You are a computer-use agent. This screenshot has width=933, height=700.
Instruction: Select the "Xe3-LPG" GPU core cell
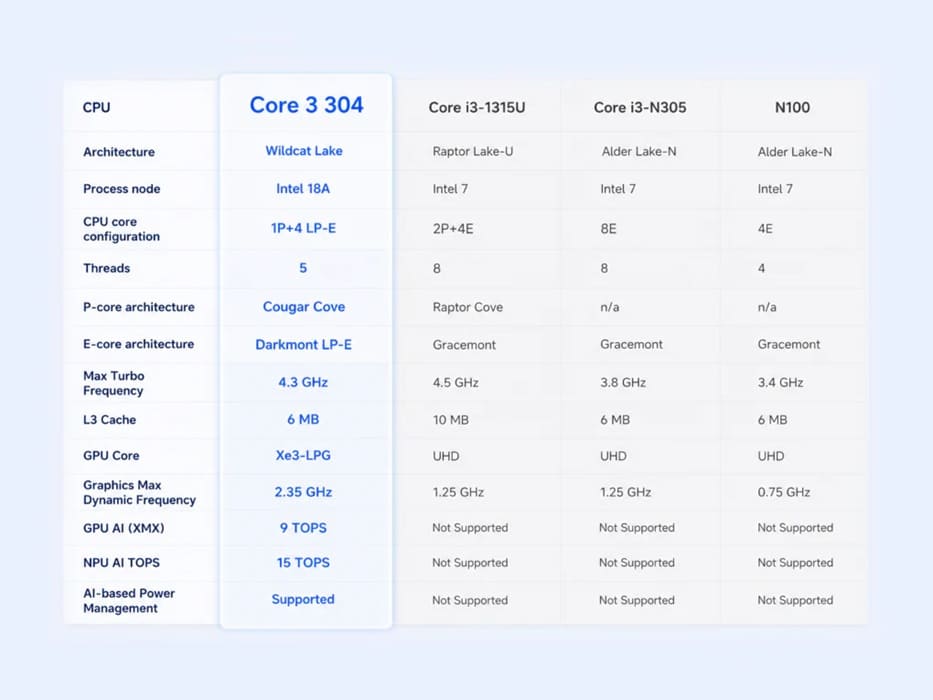click(303, 455)
